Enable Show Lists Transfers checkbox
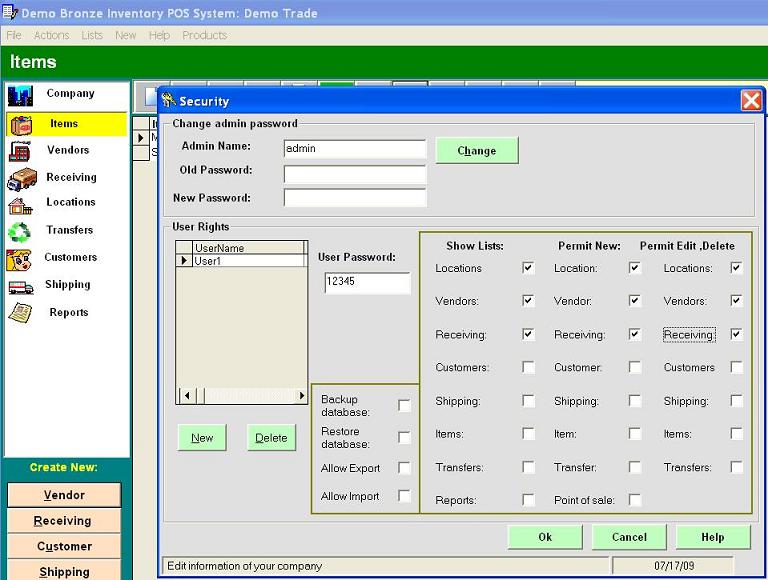 pyautogui.click(x=528, y=467)
